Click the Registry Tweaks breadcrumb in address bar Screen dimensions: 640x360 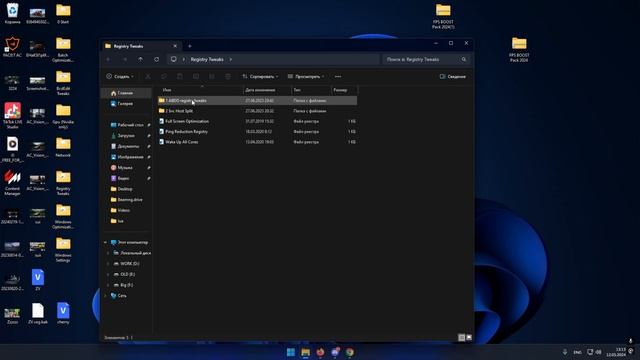click(x=207, y=60)
